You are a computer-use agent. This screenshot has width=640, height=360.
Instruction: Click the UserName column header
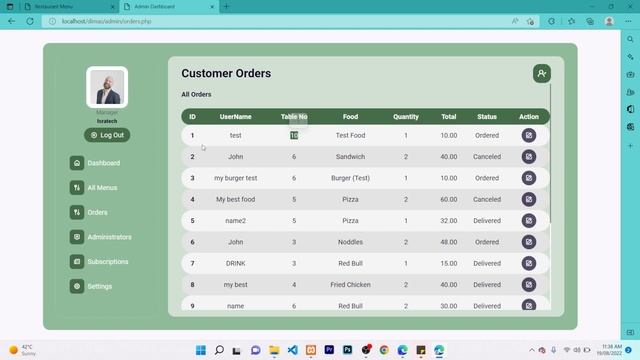[236, 117]
